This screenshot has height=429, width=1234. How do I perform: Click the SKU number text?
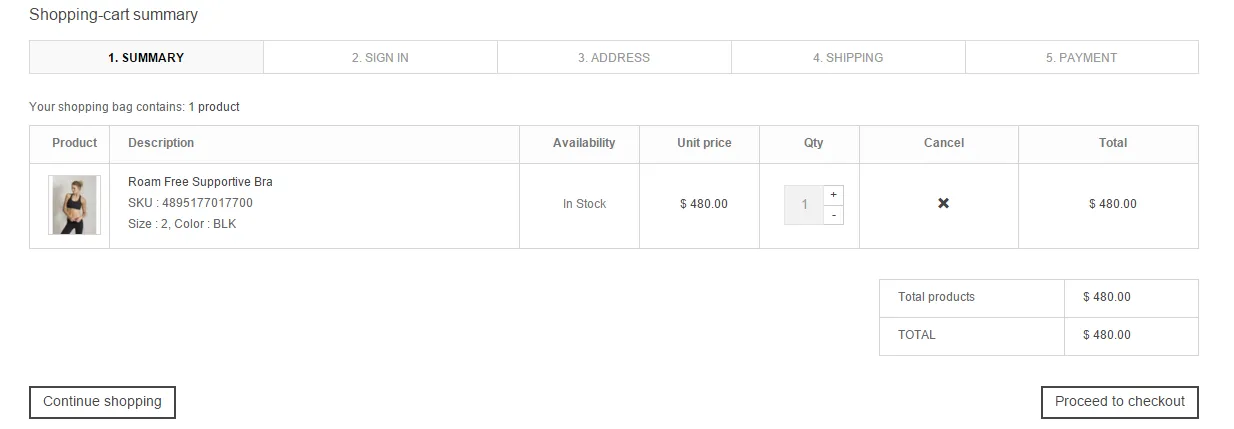point(190,203)
